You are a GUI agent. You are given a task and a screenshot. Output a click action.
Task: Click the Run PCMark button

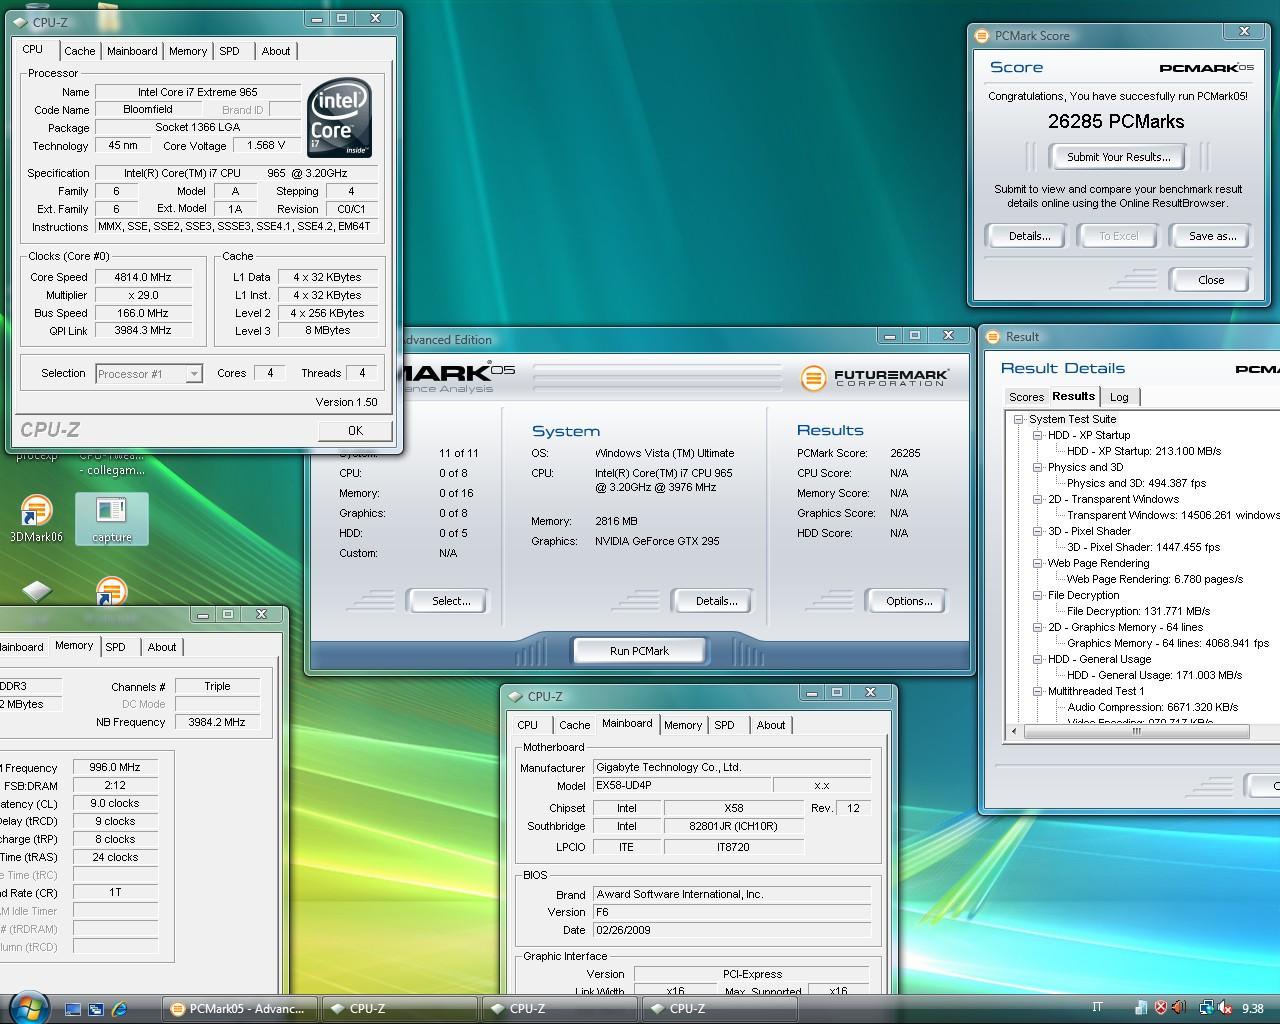pyautogui.click(x=639, y=651)
